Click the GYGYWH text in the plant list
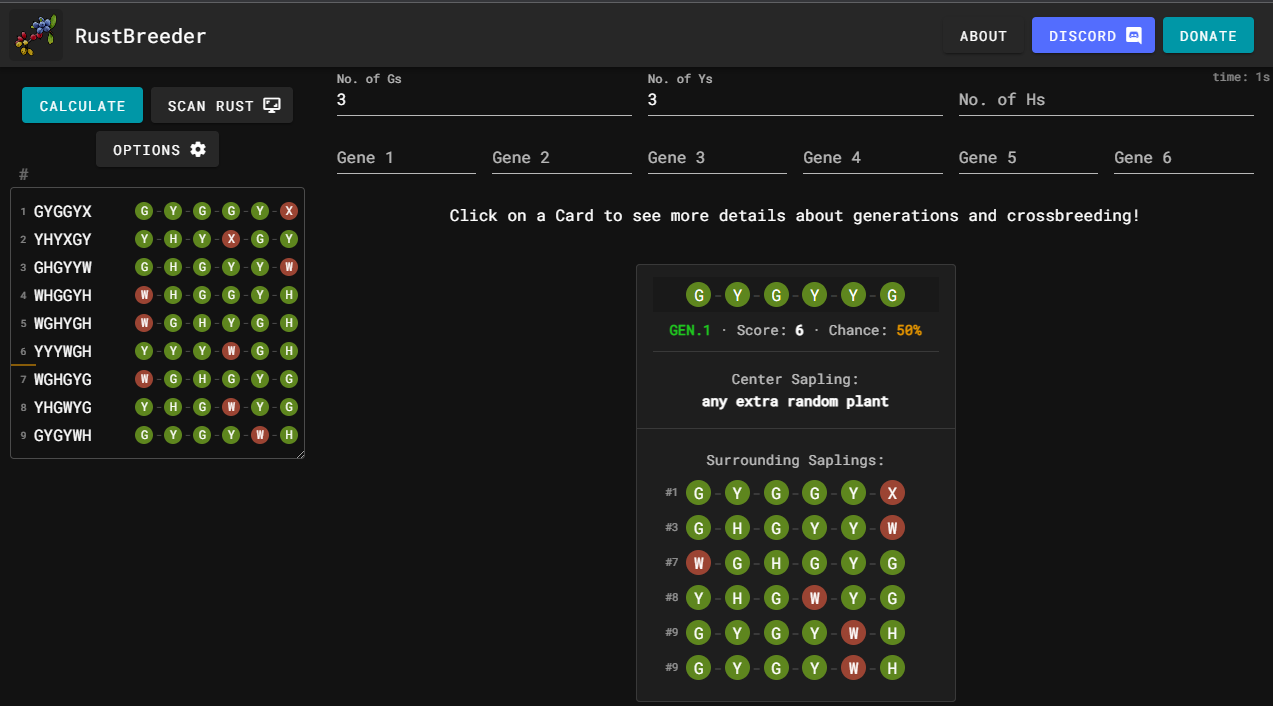Viewport: 1273px width, 706px height. 63,436
